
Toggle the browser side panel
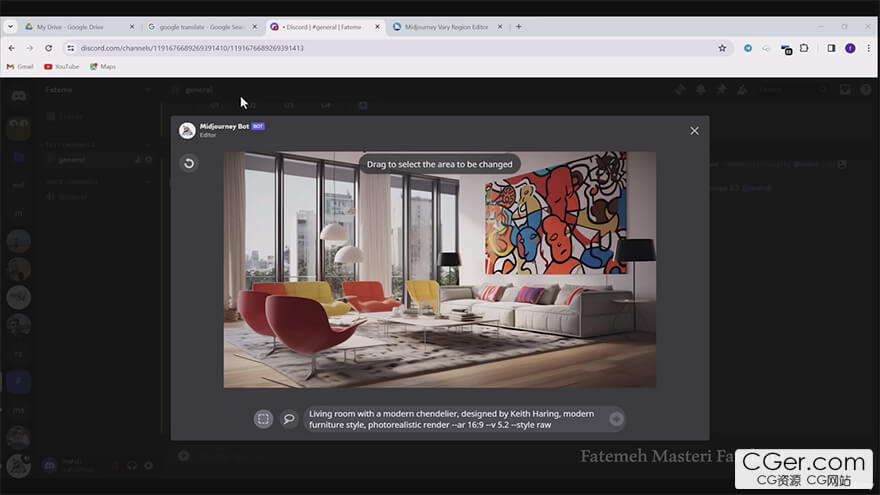[x=830, y=48]
